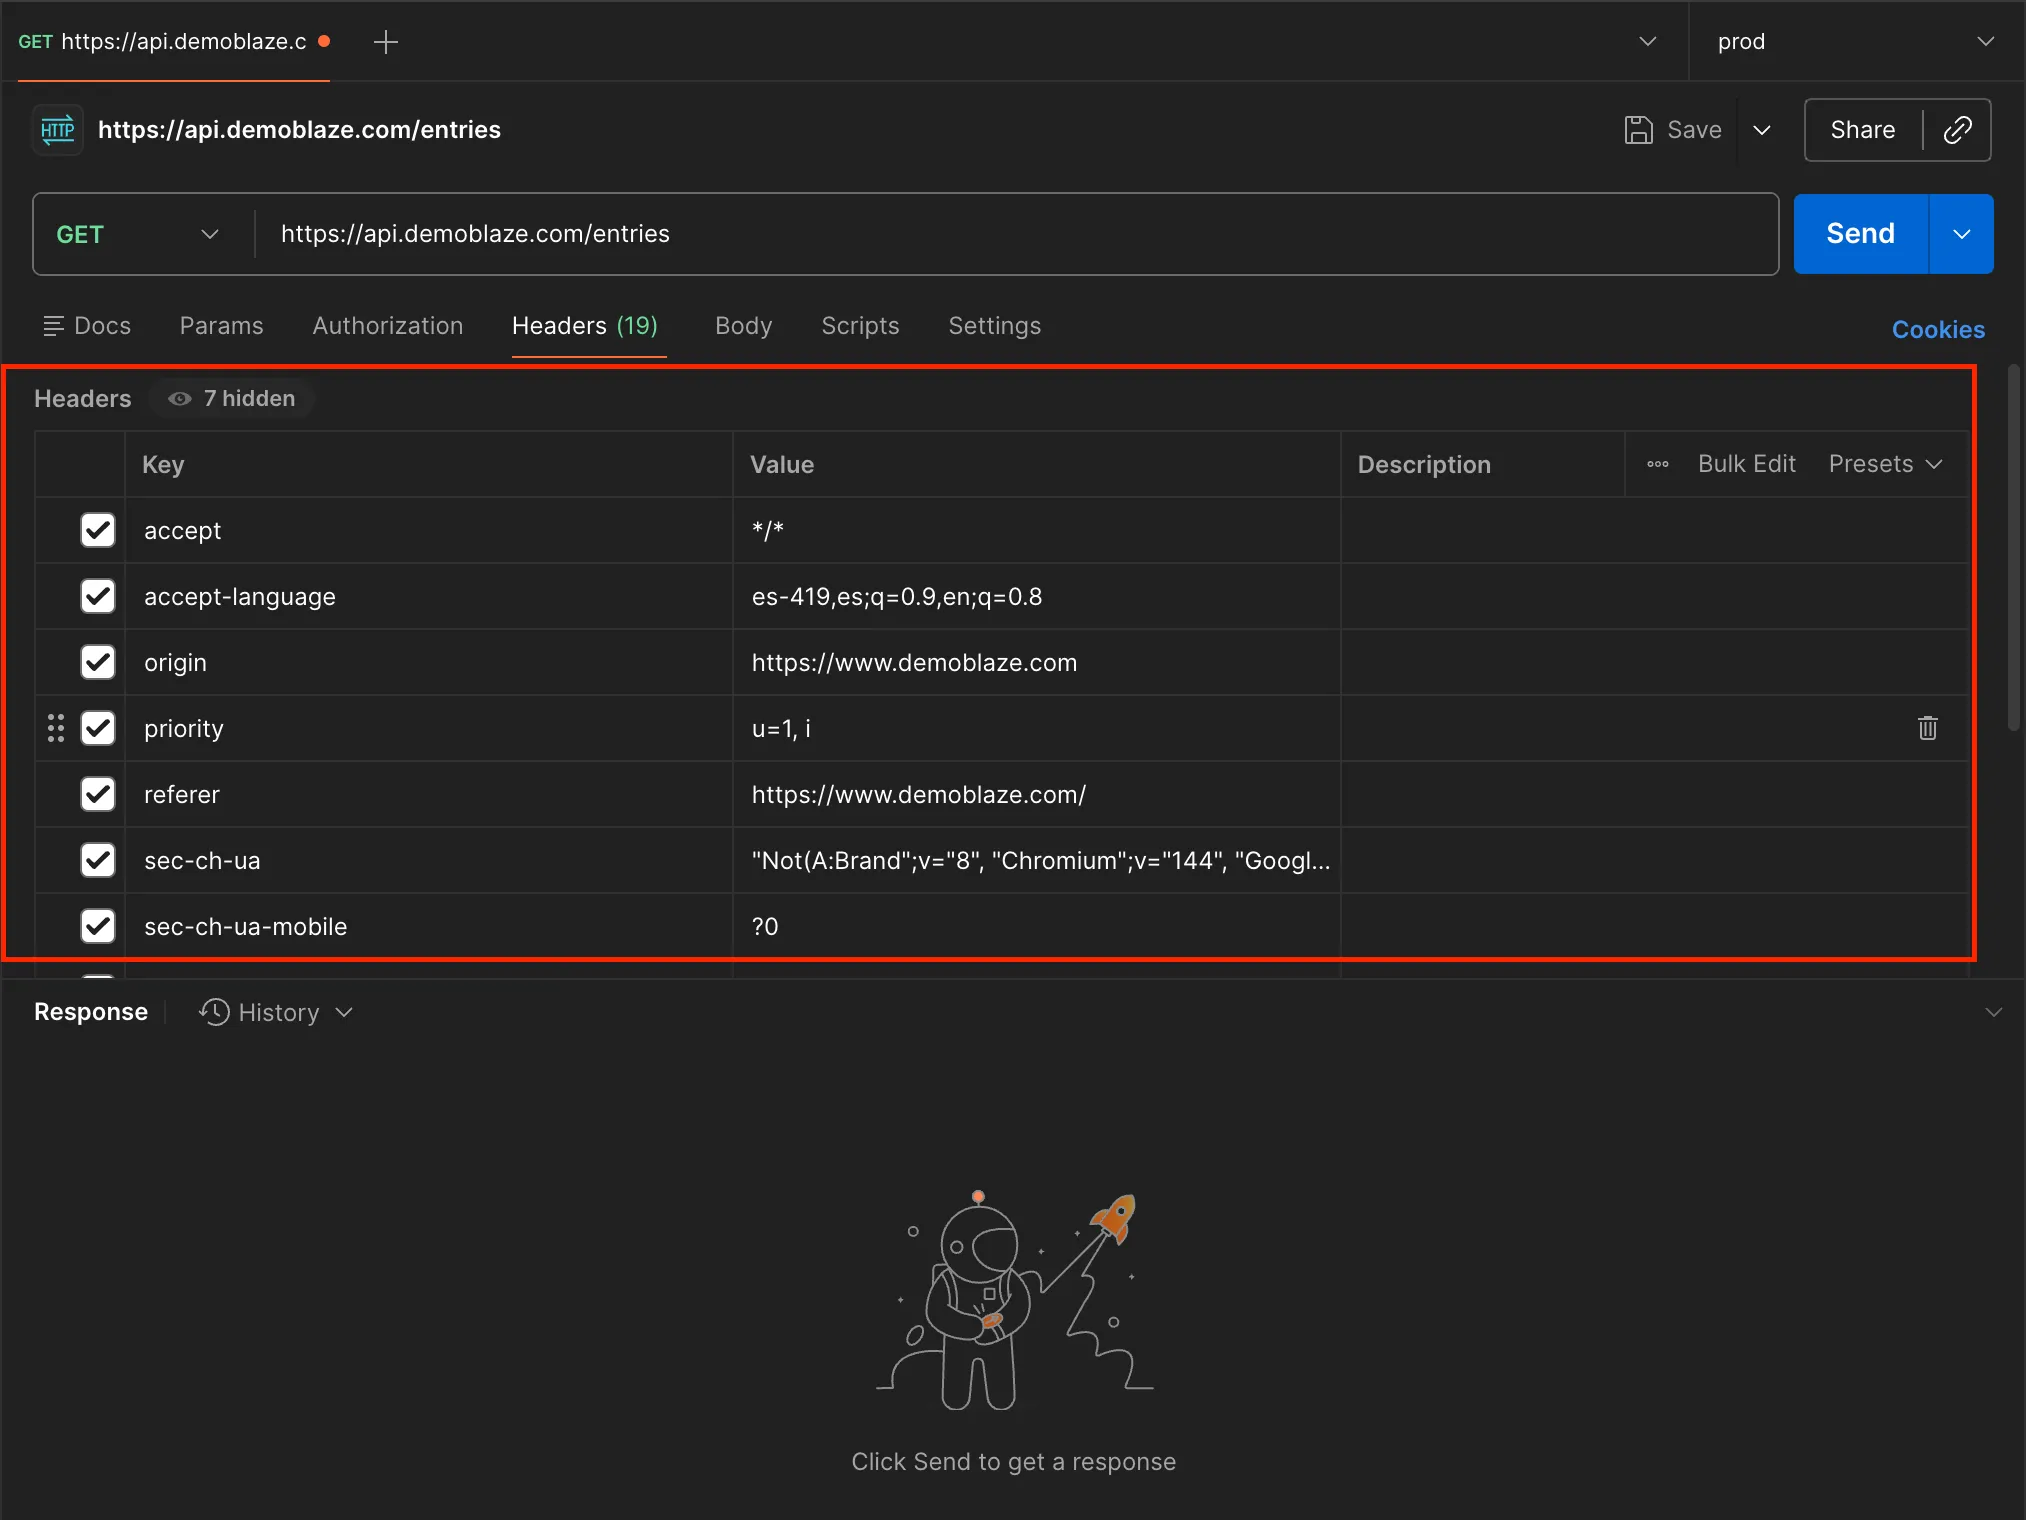Open the Authorization tab
Viewport: 2026px width, 1520px height.
387,326
